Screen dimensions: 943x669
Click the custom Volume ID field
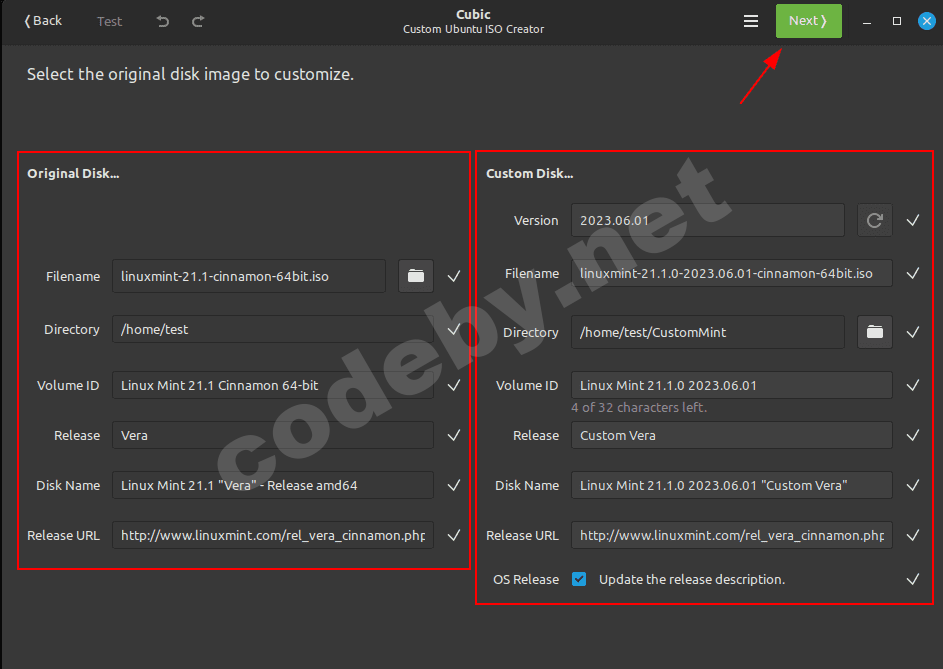[x=731, y=385]
